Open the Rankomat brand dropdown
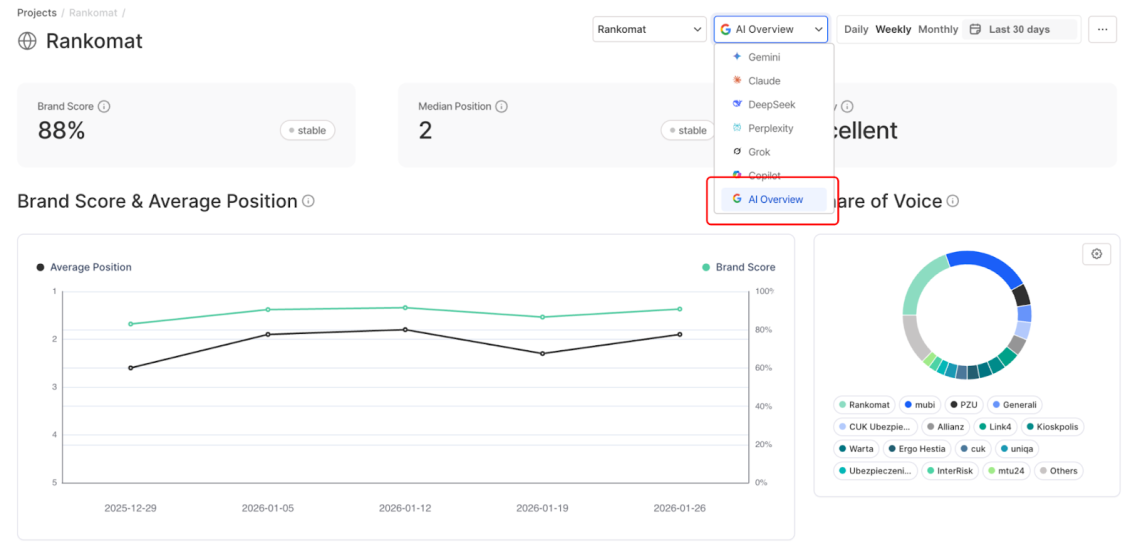Viewport: 1140px width, 556px height. pyautogui.click(x=649, y=29)
